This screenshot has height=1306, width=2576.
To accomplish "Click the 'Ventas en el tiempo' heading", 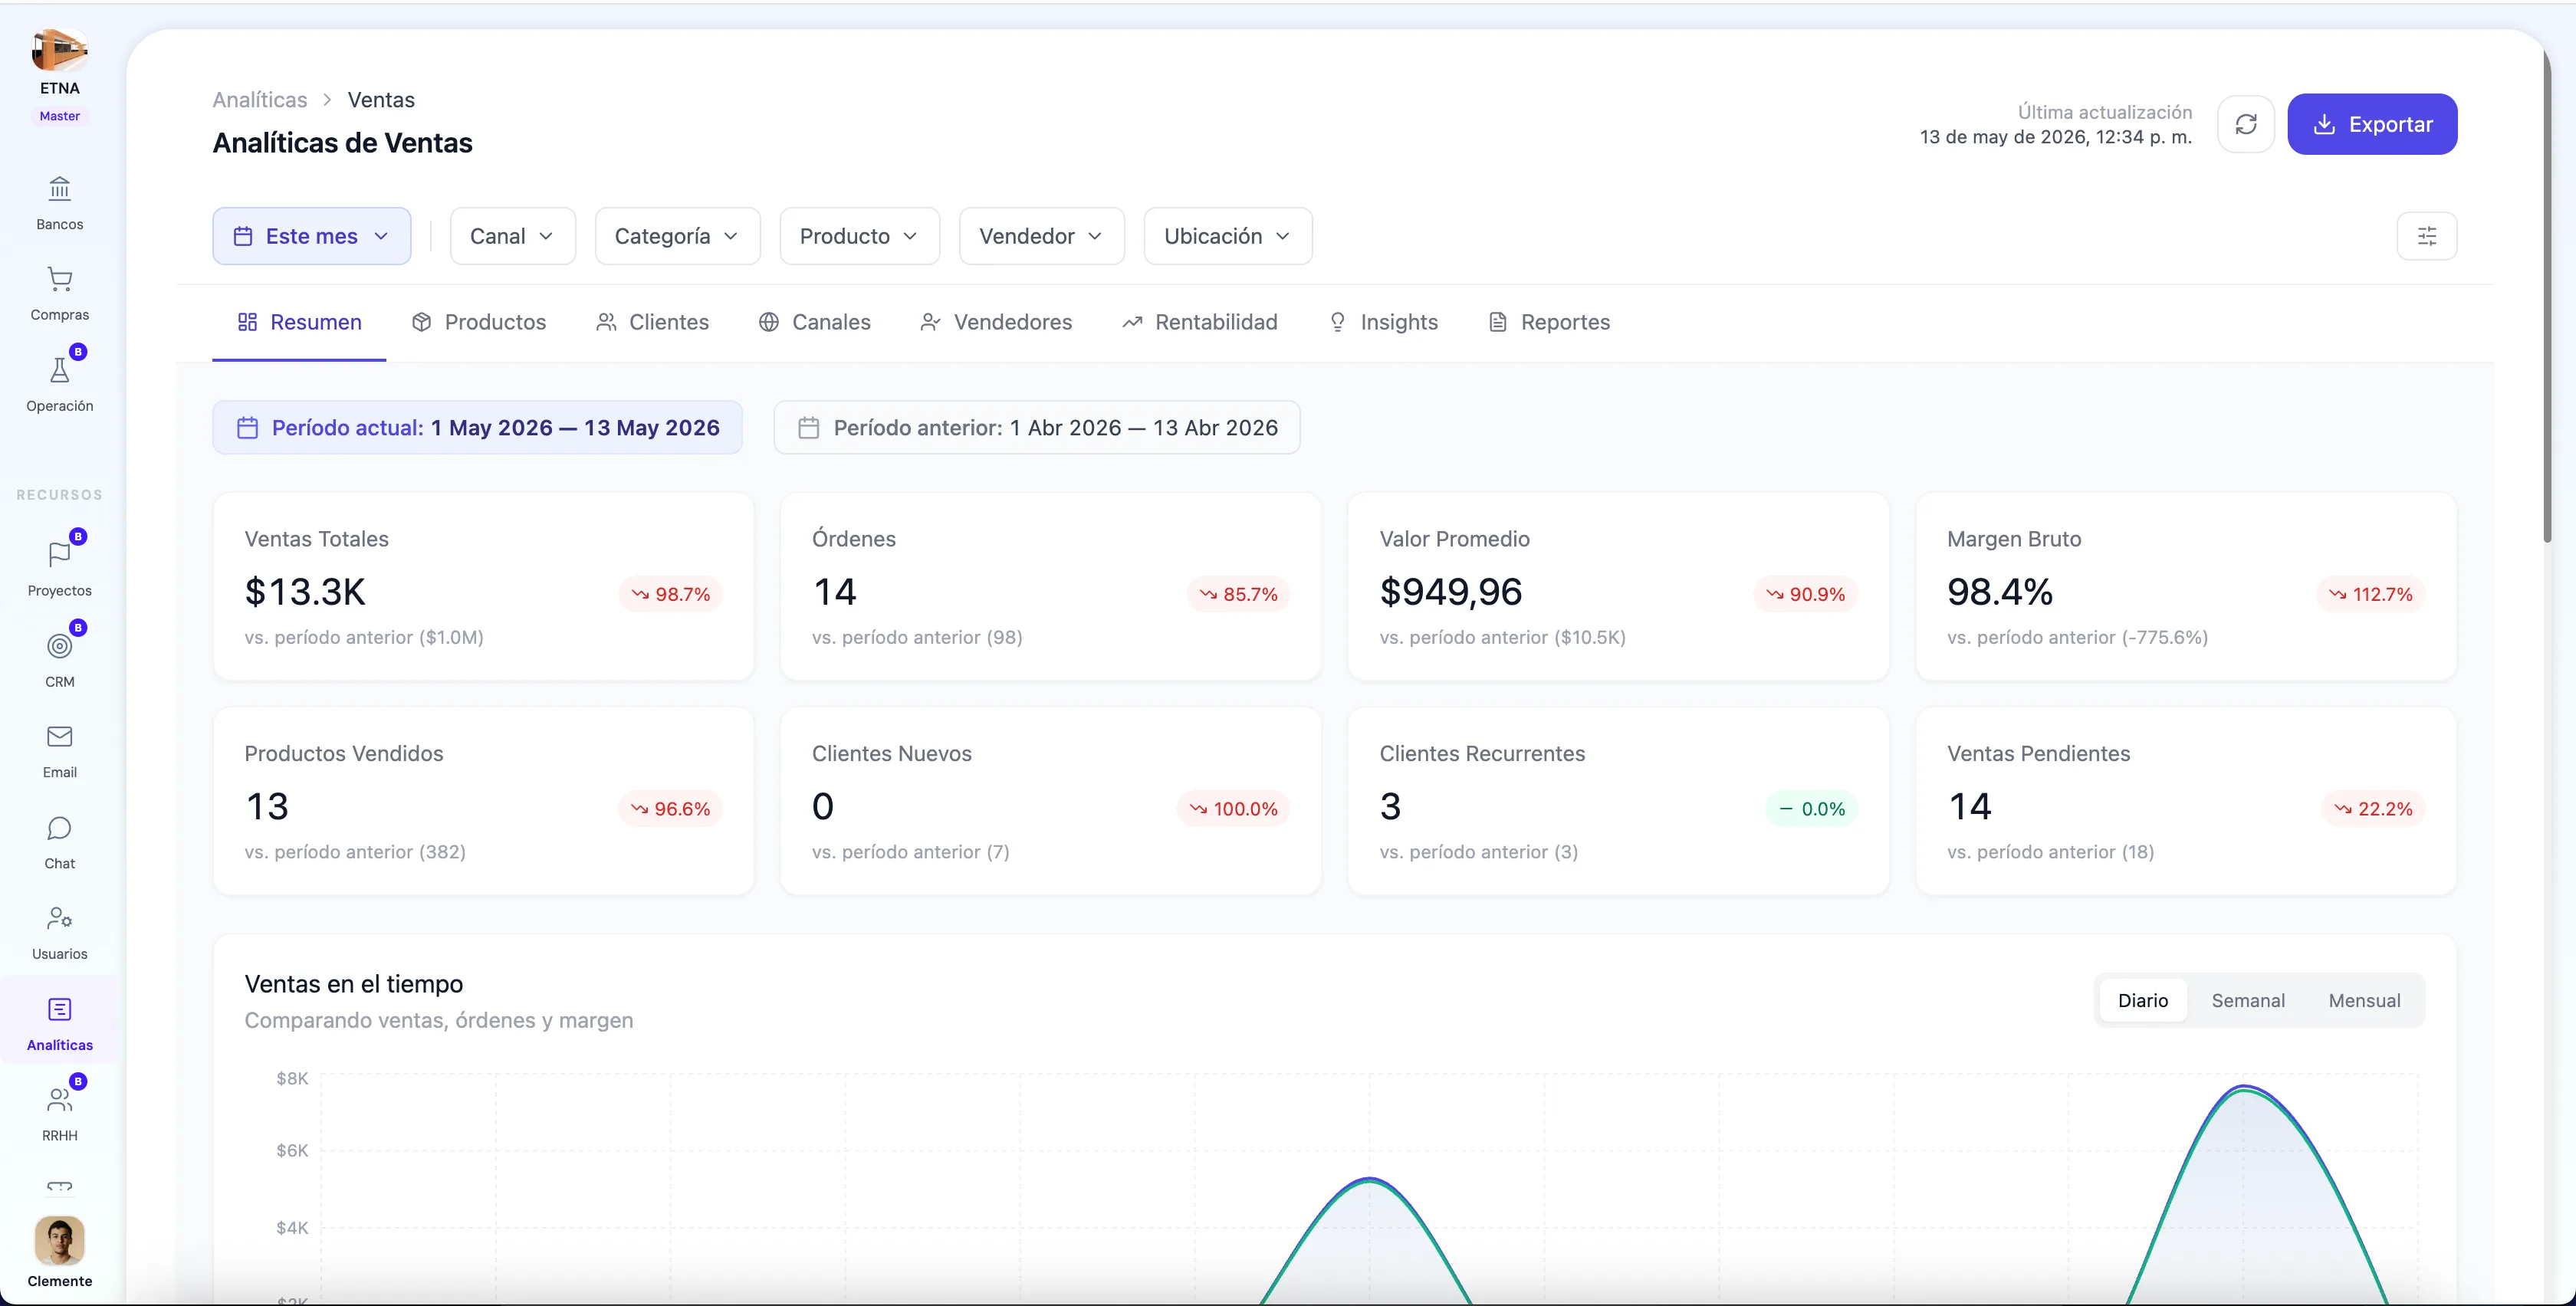I will 354,984.
